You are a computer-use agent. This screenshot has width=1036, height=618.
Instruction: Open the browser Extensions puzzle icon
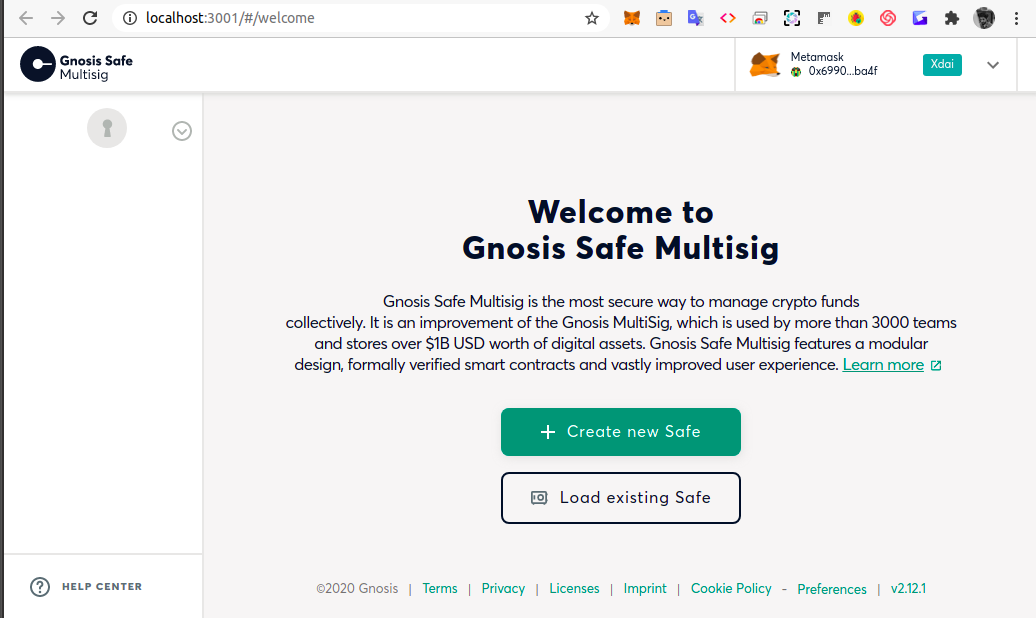(x=951, y=18)
